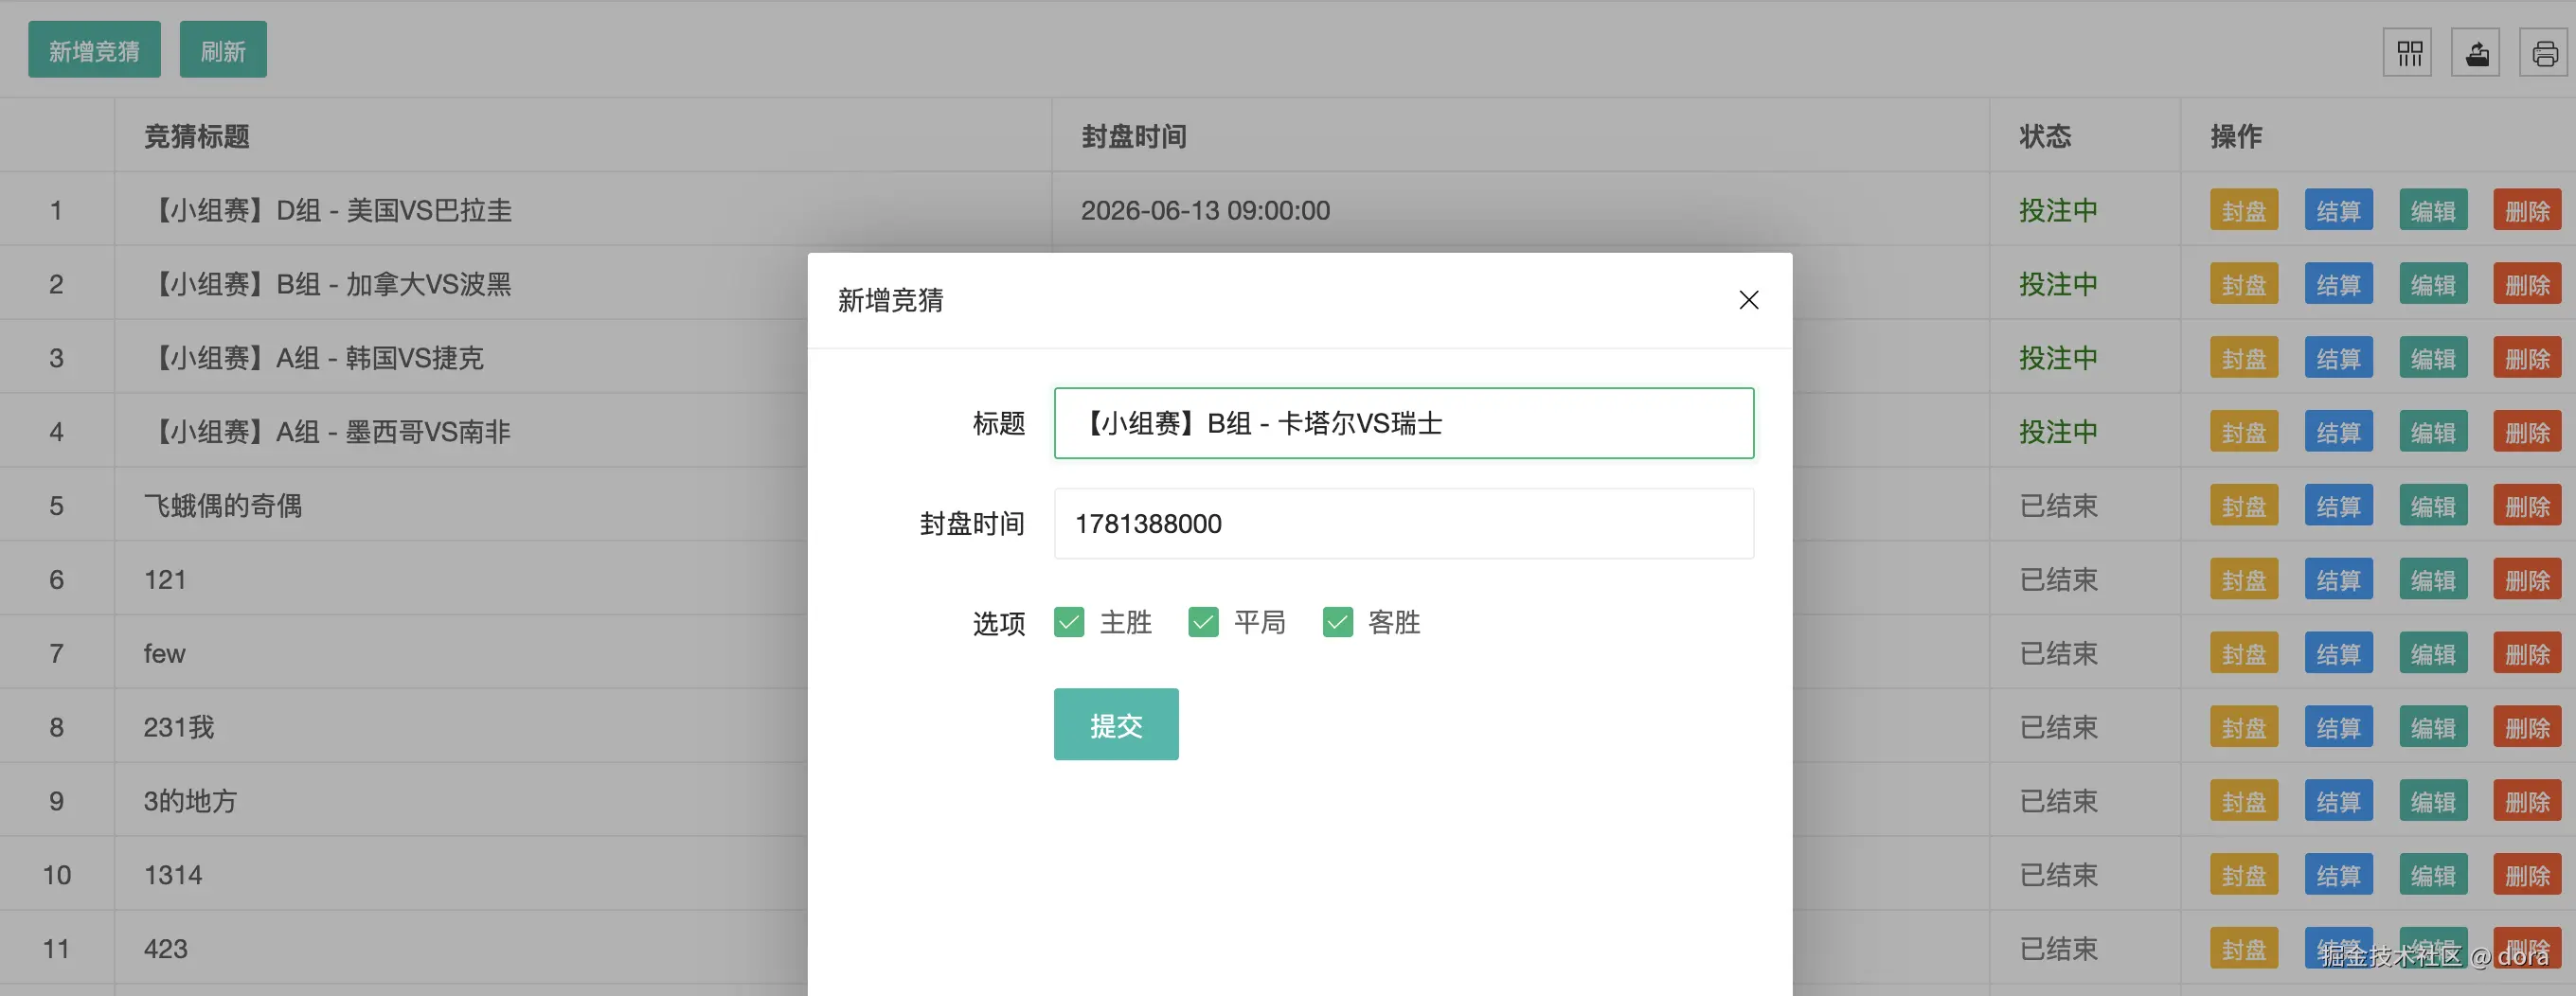
Task: Click 封盘 for row 2 加拿大VS波黑
Action: point(2244,284)
